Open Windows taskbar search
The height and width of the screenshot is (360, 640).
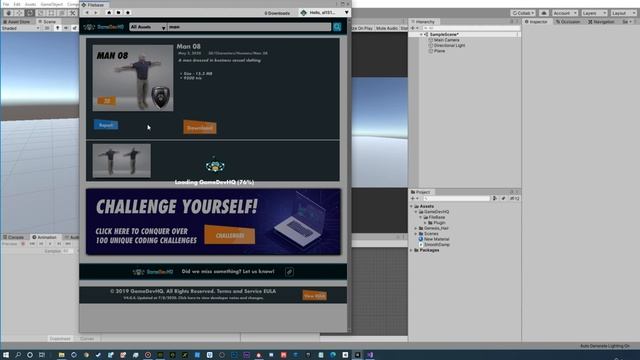[18, 355]
